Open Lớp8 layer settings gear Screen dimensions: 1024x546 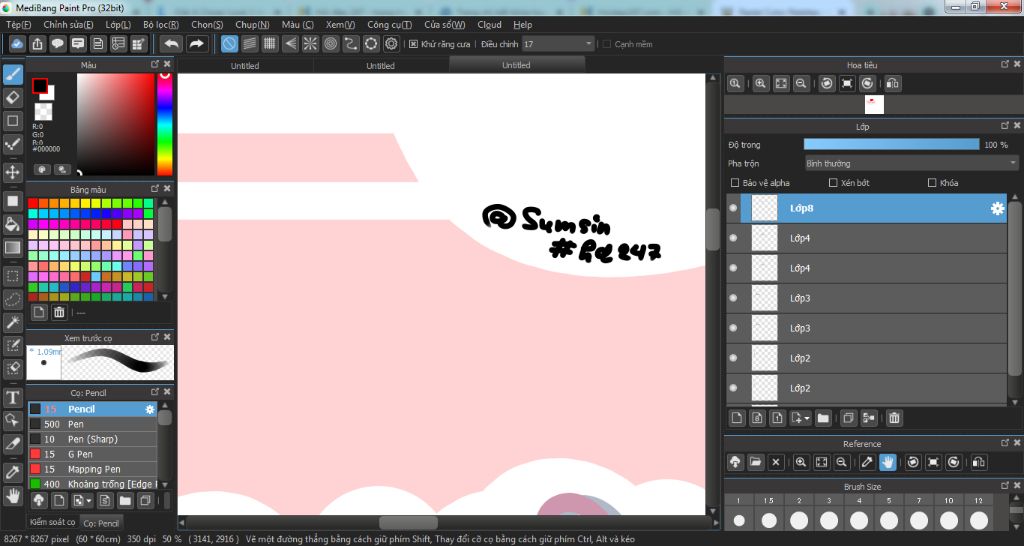point(997,208)
